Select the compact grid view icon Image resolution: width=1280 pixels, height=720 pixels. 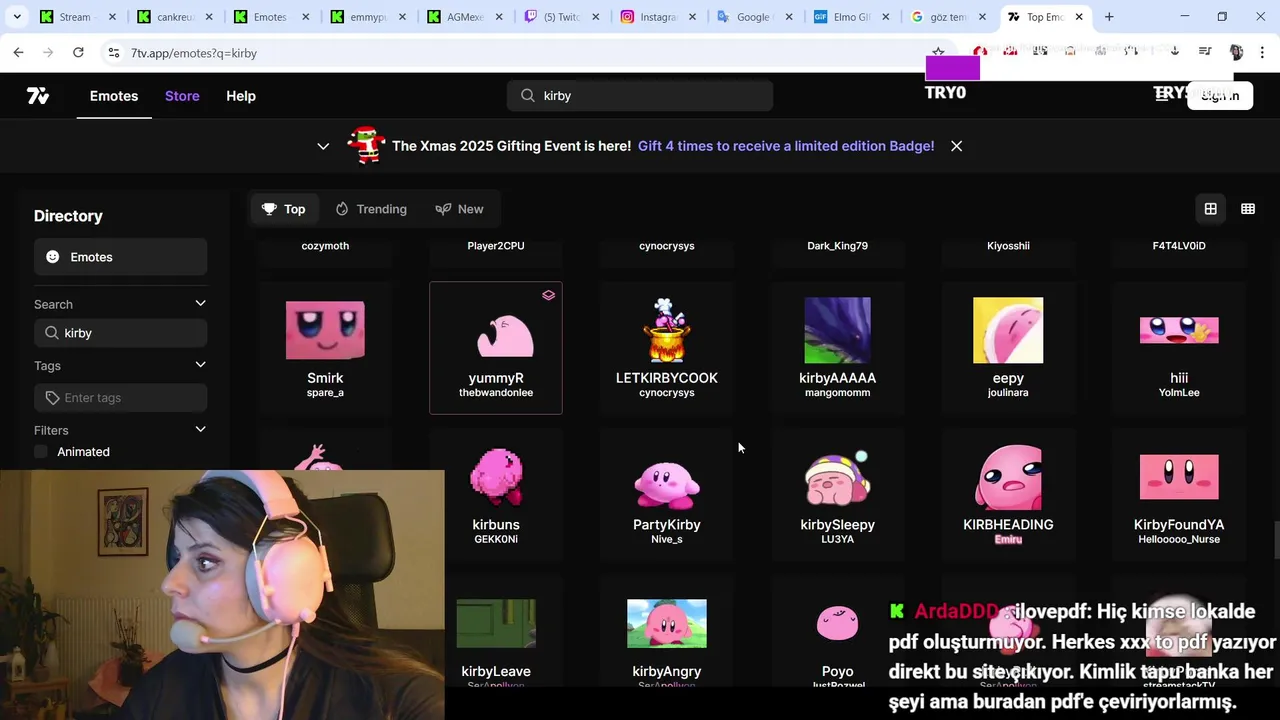pos(1248,209)
